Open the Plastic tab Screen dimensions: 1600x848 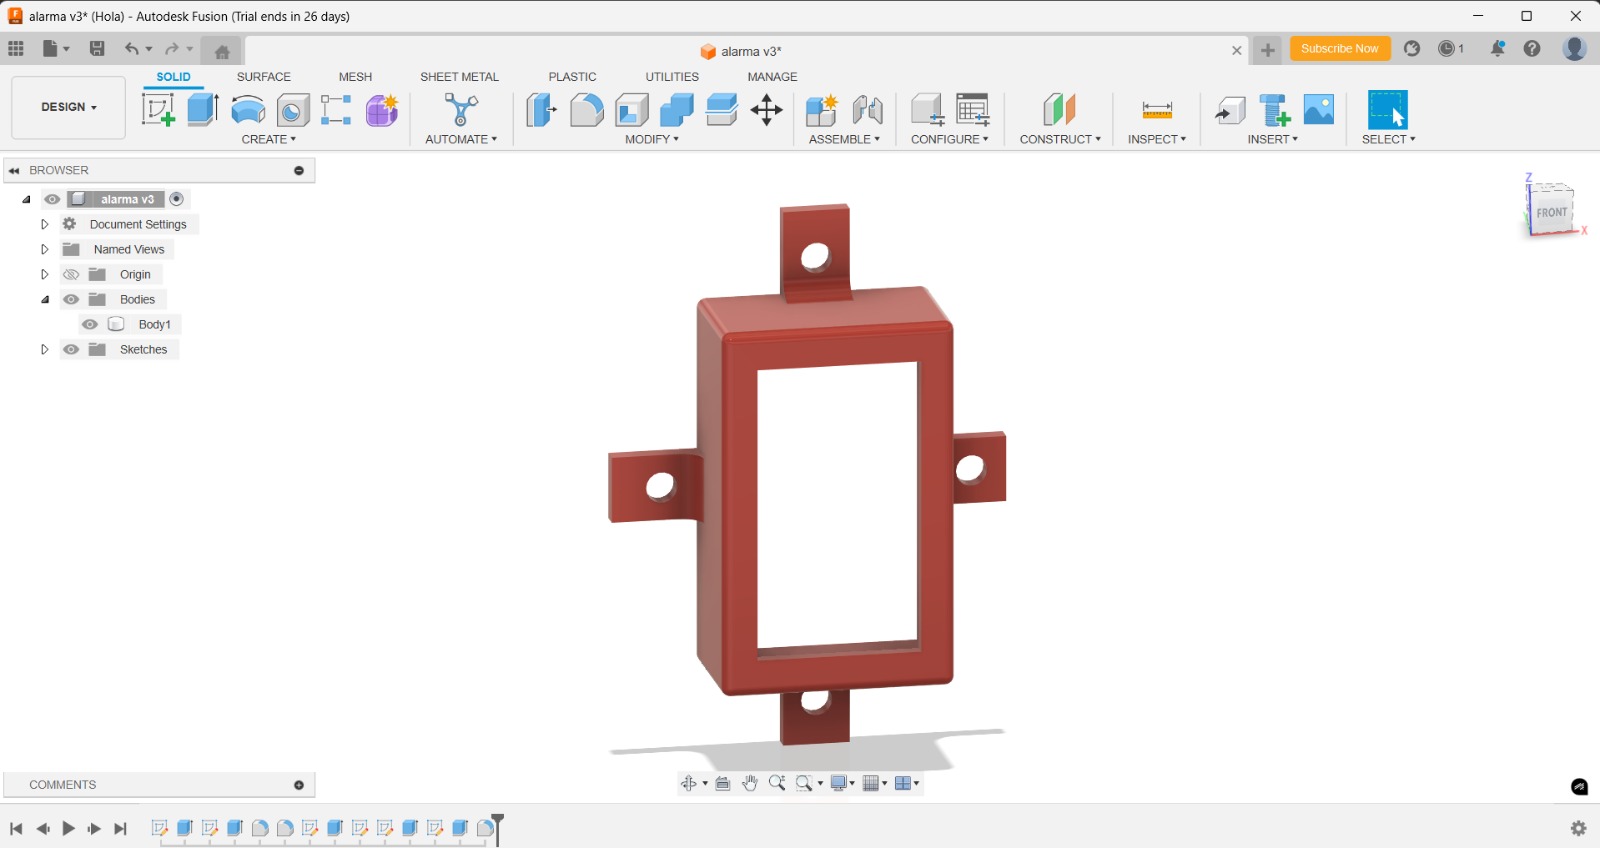pyautogui.click(x=572, y=77)
